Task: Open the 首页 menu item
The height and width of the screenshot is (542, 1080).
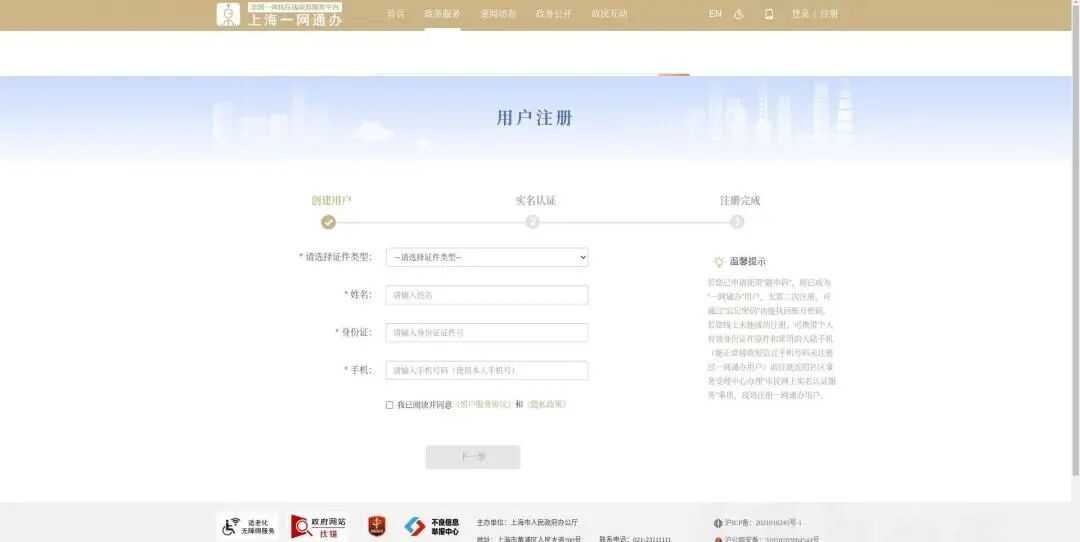Action: 396,14
